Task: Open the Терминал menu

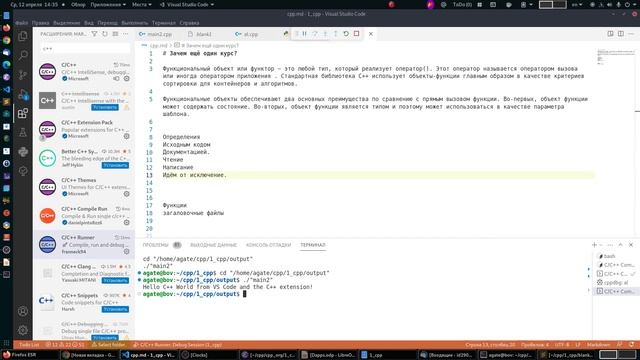Action: (164, 23)
